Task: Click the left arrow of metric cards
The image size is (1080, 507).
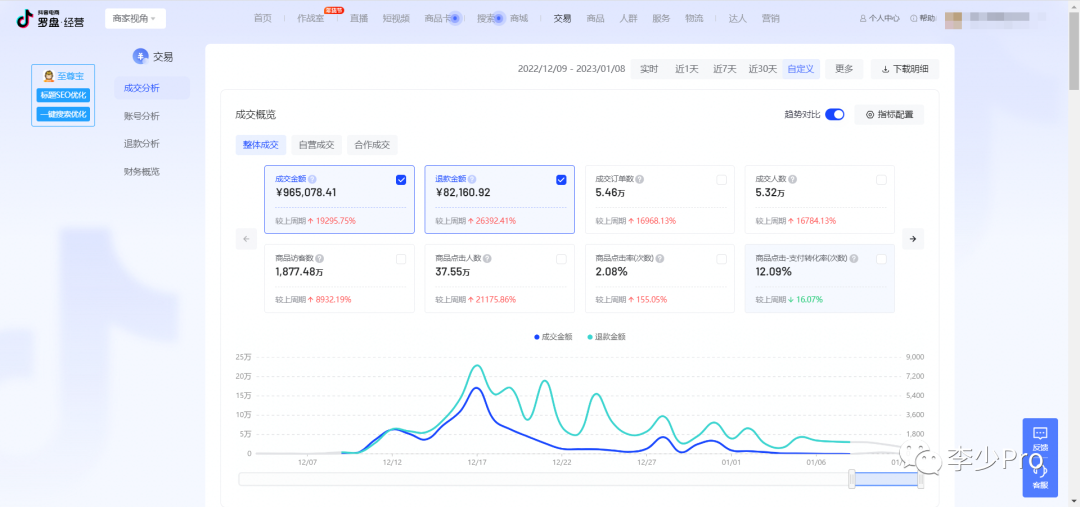Action: pyautogui.click(x=247, y=238)
